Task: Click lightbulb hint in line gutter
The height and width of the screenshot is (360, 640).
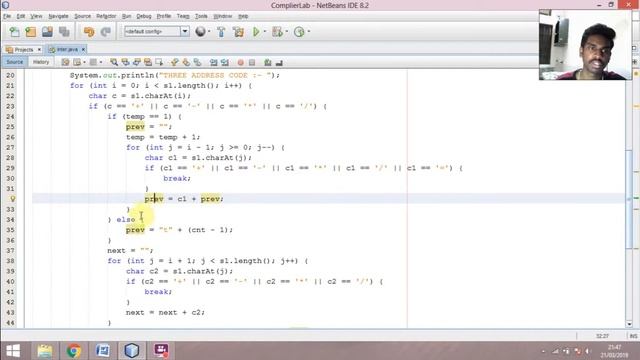Action: tap(13, 199)
